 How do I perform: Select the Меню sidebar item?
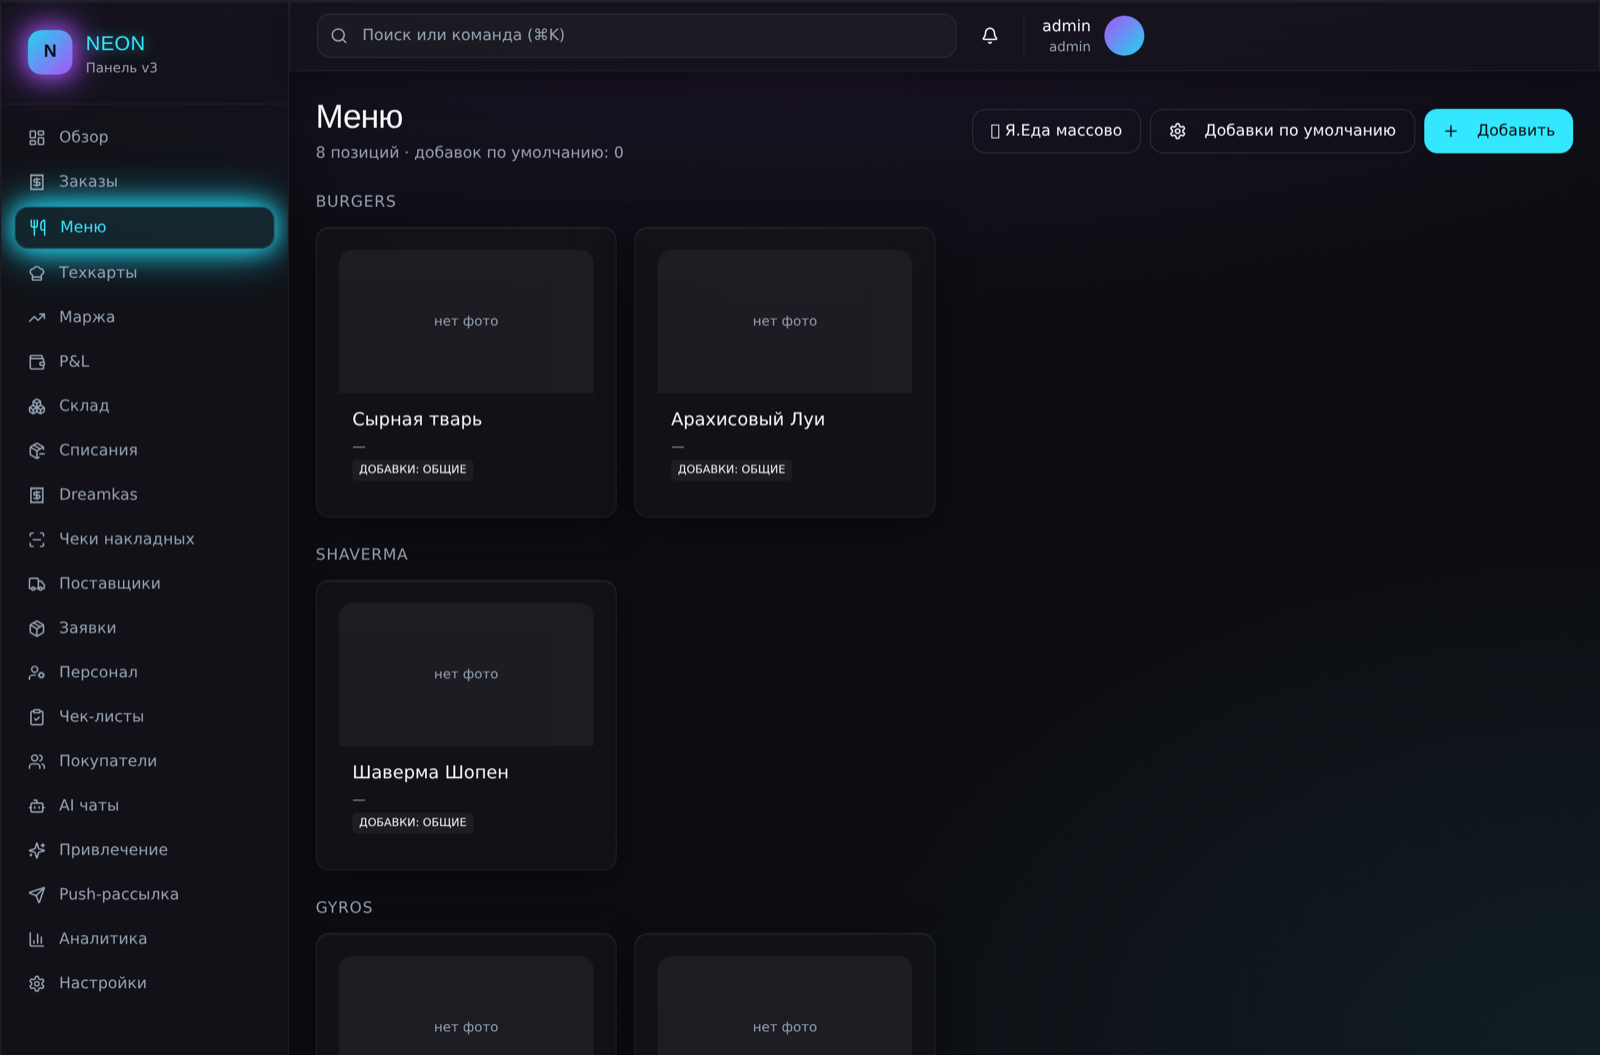pyautogui.click(x=145, y=227)
